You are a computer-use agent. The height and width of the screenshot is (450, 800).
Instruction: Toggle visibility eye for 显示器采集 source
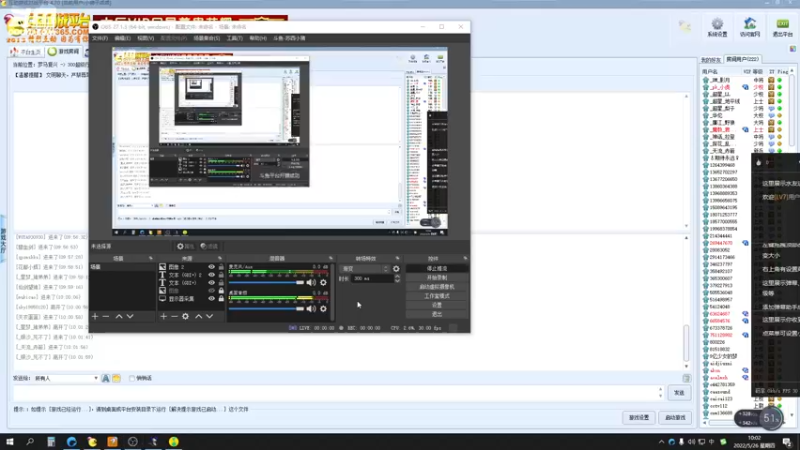[211, 298]
